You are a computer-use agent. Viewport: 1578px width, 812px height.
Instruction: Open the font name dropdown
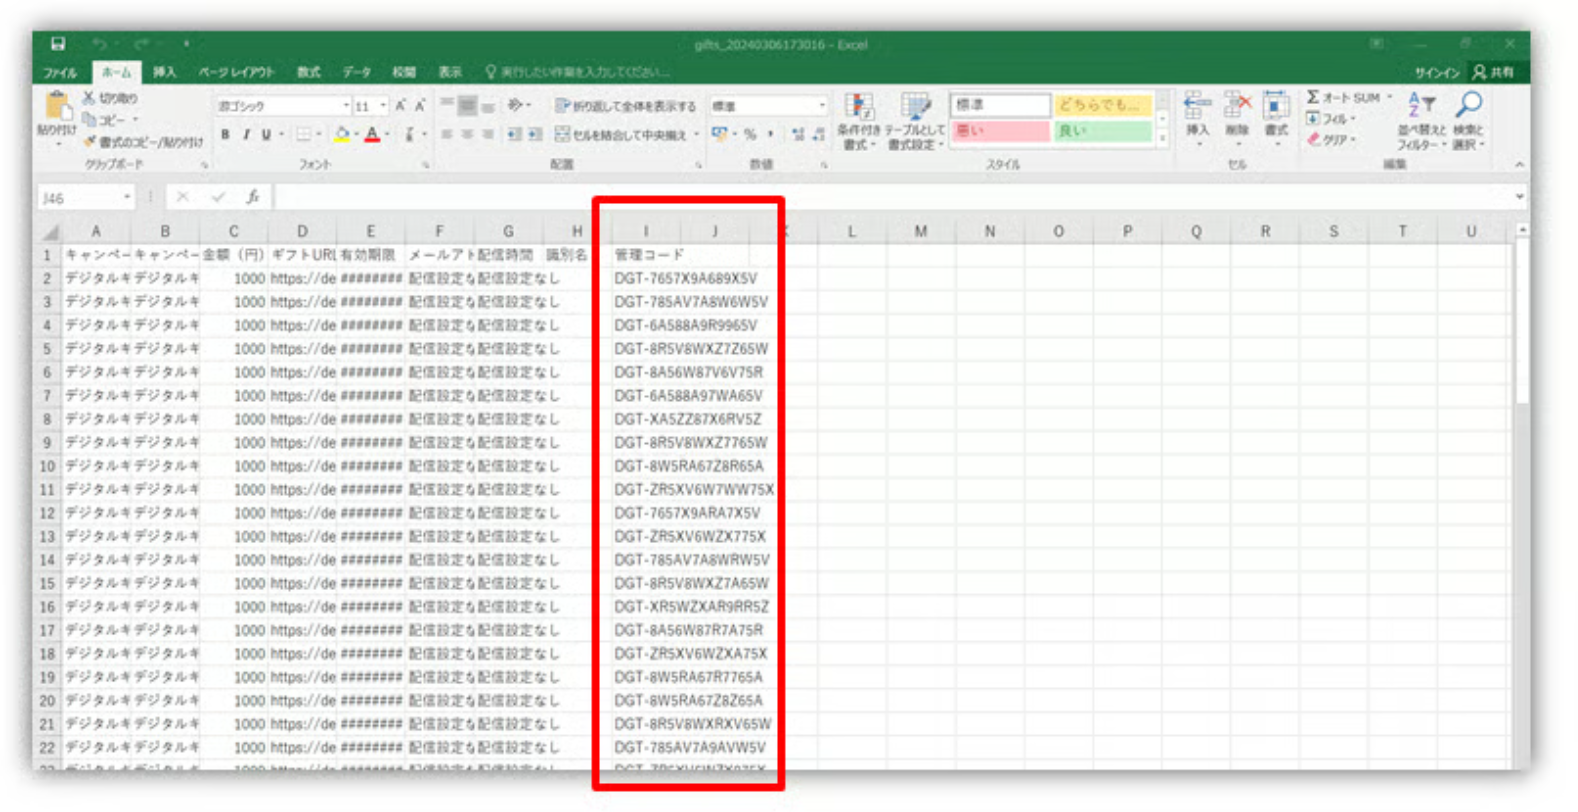point(346,106)
